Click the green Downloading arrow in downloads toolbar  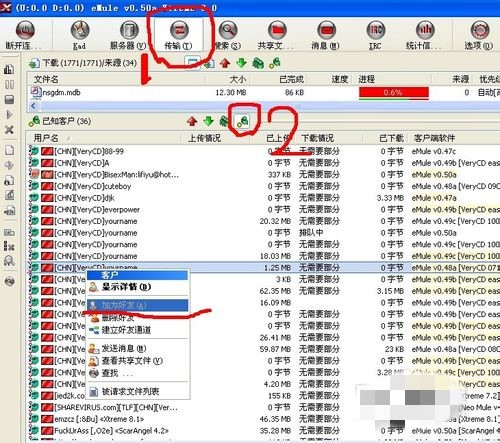click(241, 63)
